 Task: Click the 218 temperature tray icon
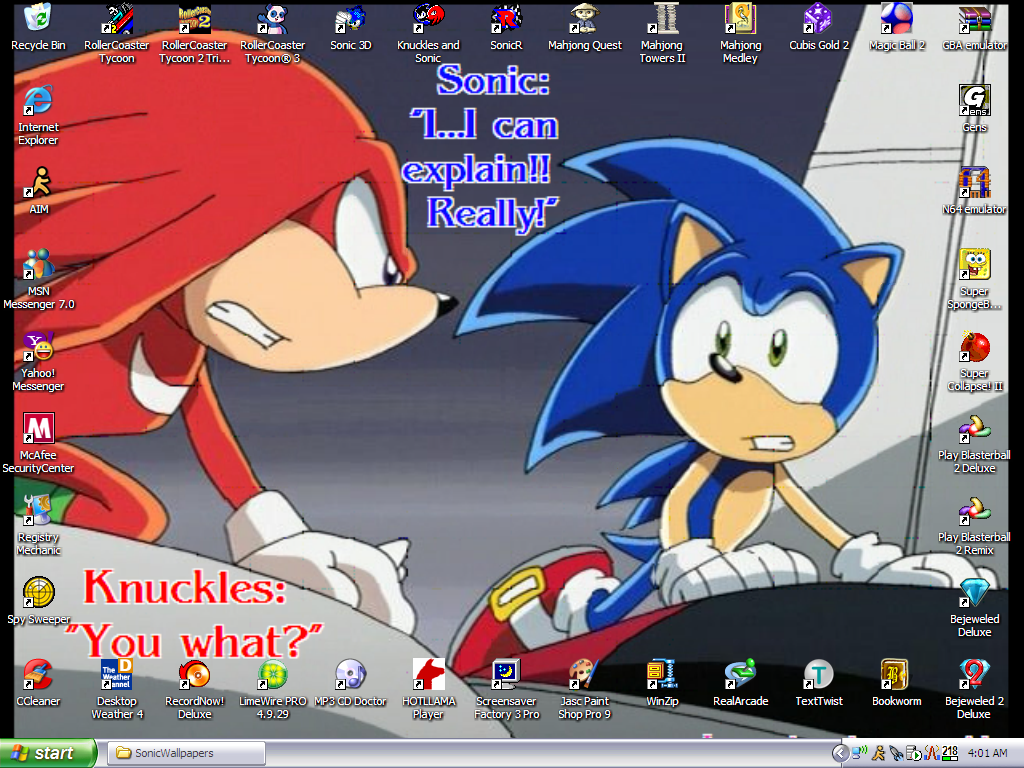(950, 752)
